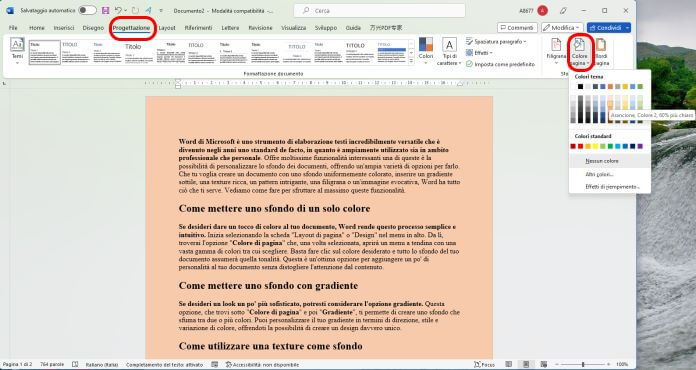Pick the black theme color swatch
The height and width of the screenshot is (370, 696).
point(580,87)
